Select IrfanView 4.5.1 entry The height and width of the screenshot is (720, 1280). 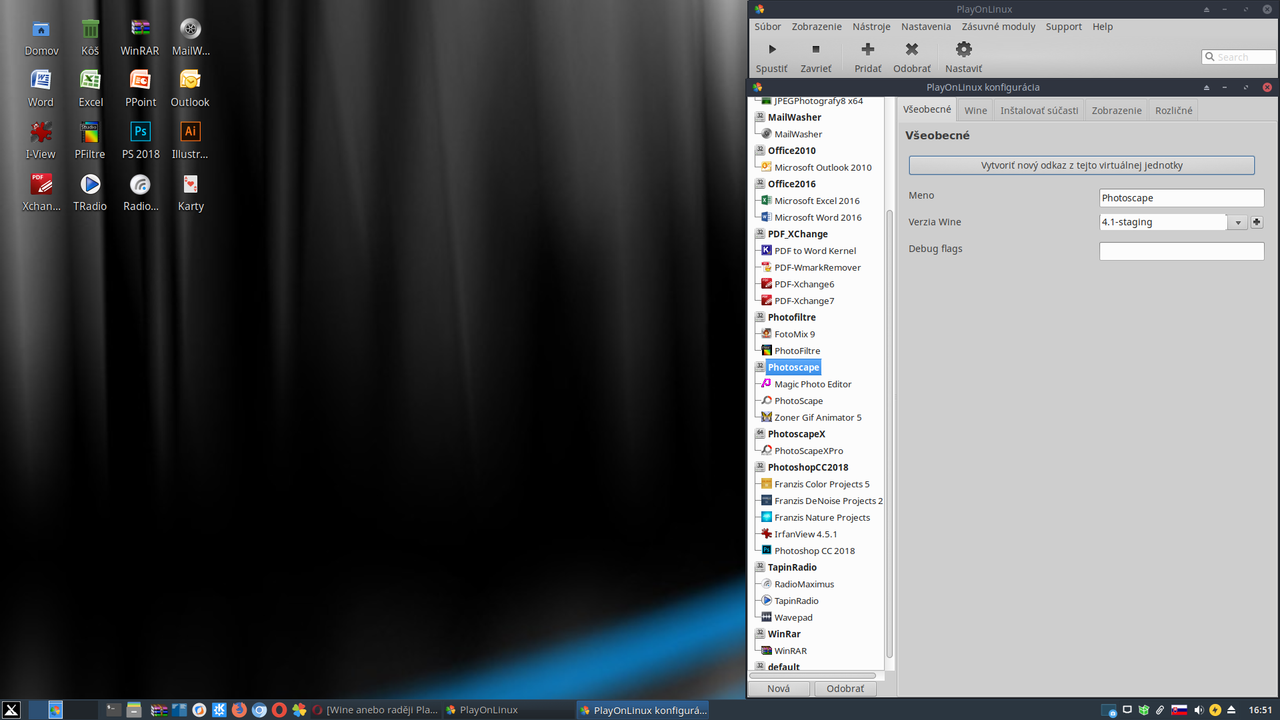tap(805, 534)
